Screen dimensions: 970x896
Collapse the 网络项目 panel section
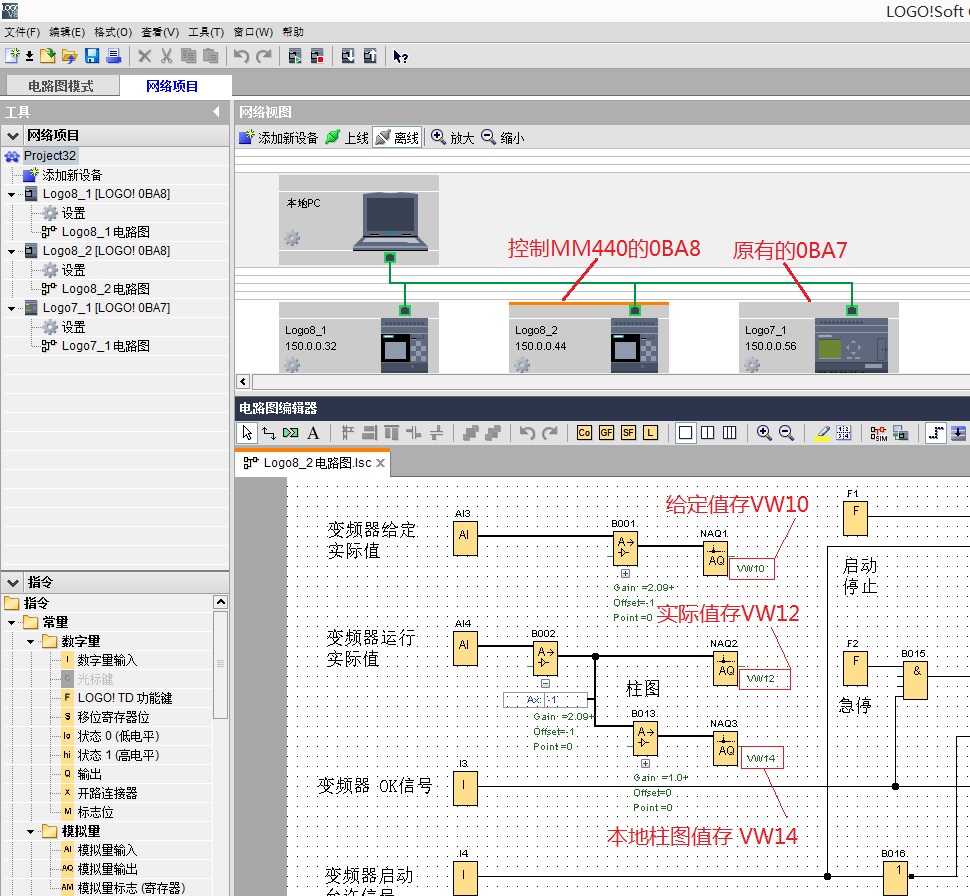(13, 135)
